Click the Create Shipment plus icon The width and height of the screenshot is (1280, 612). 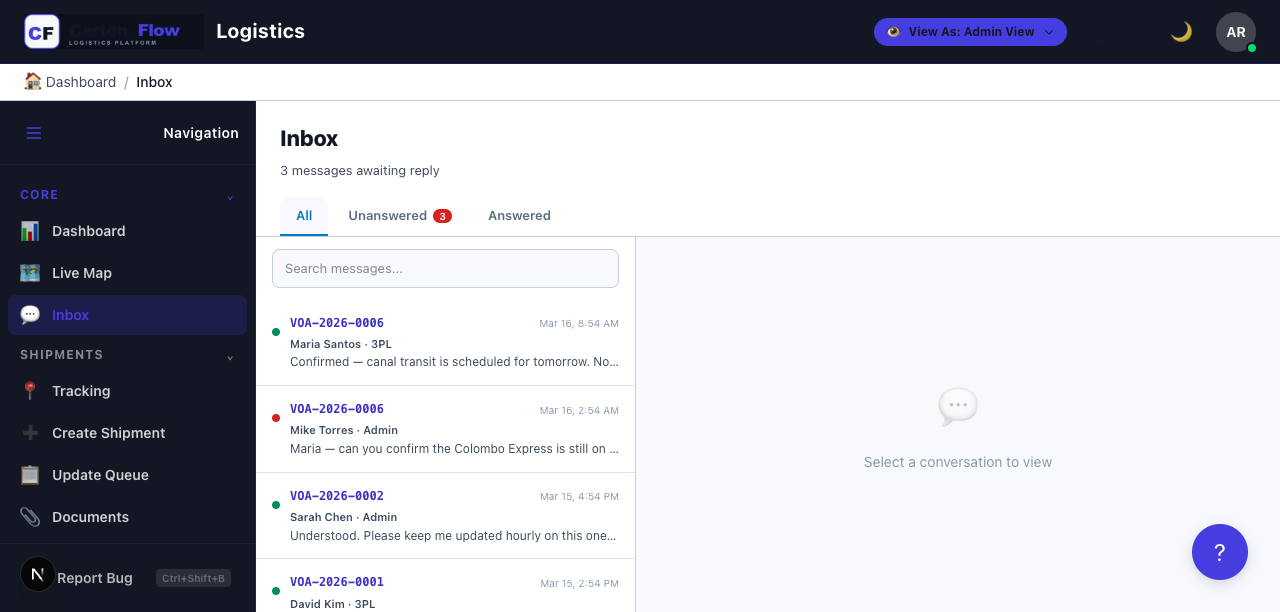30,433
